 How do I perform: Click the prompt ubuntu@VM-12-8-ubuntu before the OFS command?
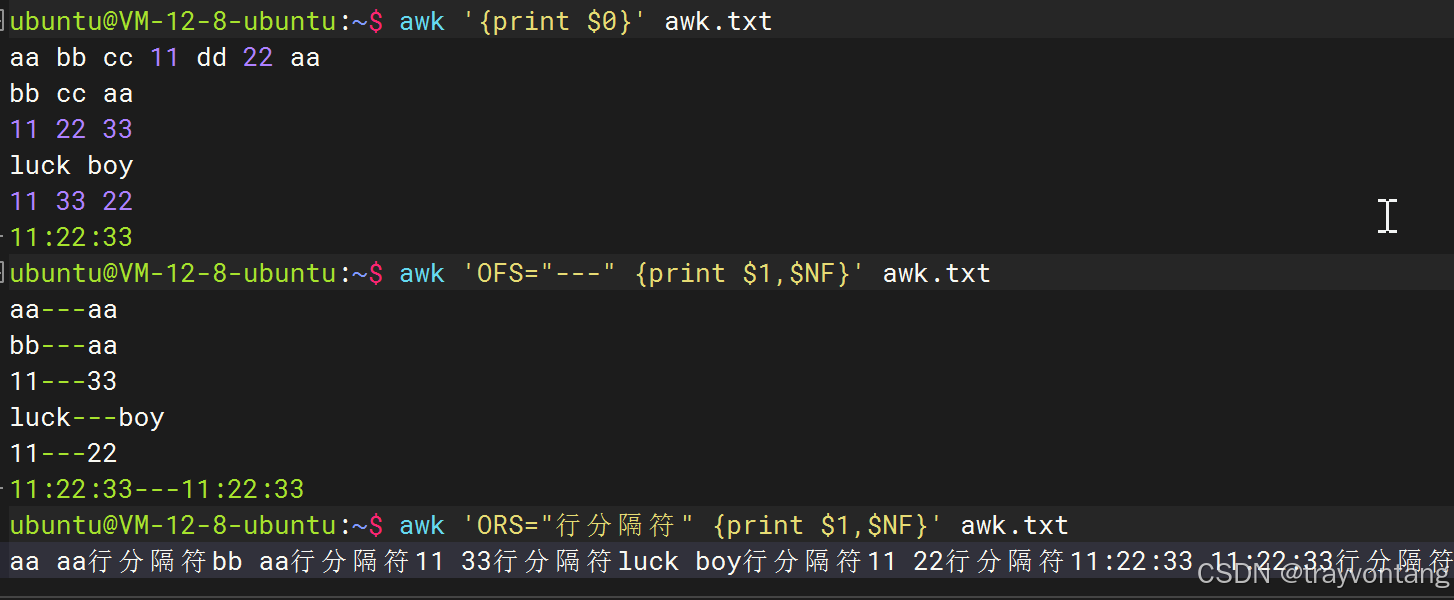(x=173, y=274)
